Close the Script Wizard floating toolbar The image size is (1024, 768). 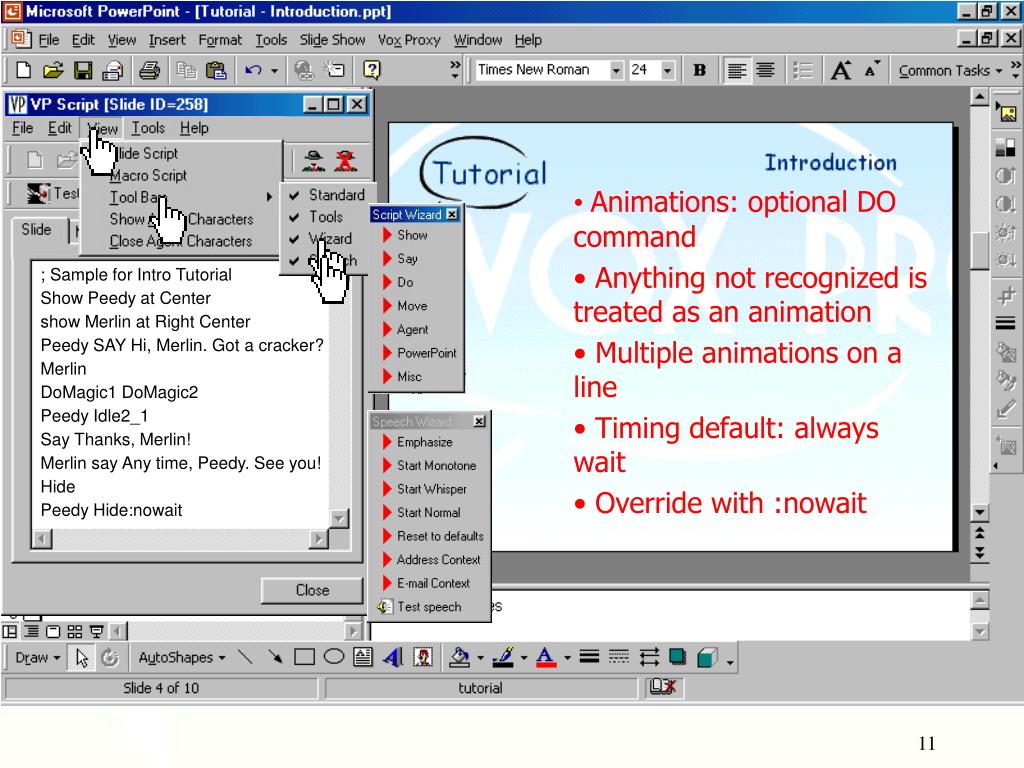point(452,214)
